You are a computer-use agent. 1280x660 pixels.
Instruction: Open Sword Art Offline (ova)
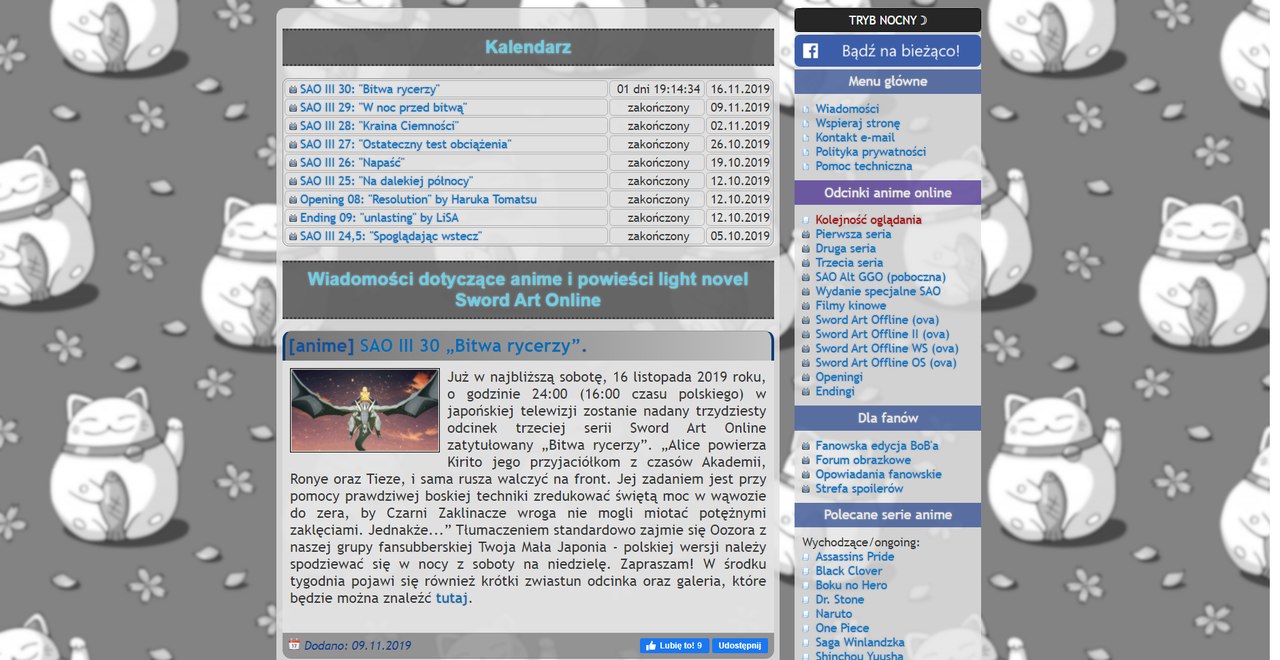[877, 320]
